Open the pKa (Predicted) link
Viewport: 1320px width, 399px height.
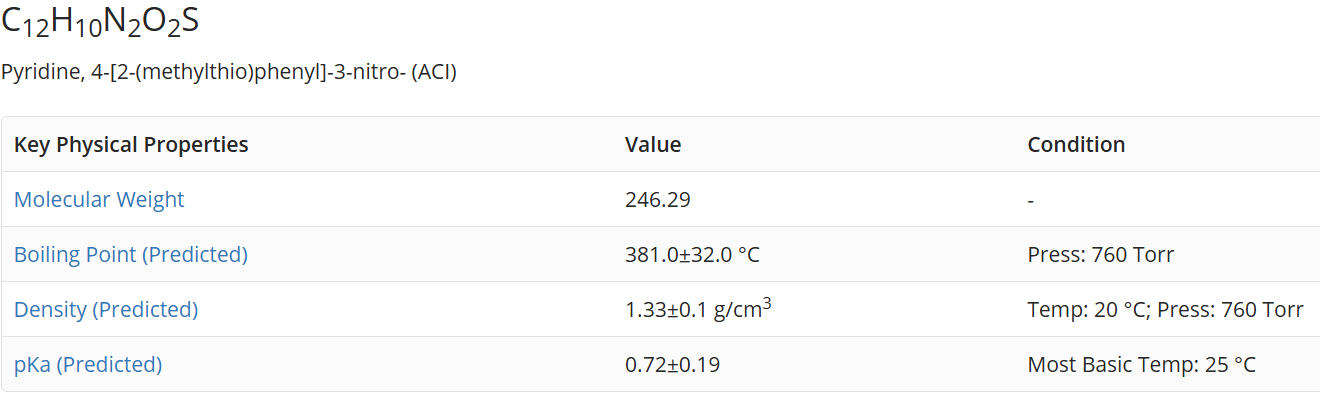point(88,365)
